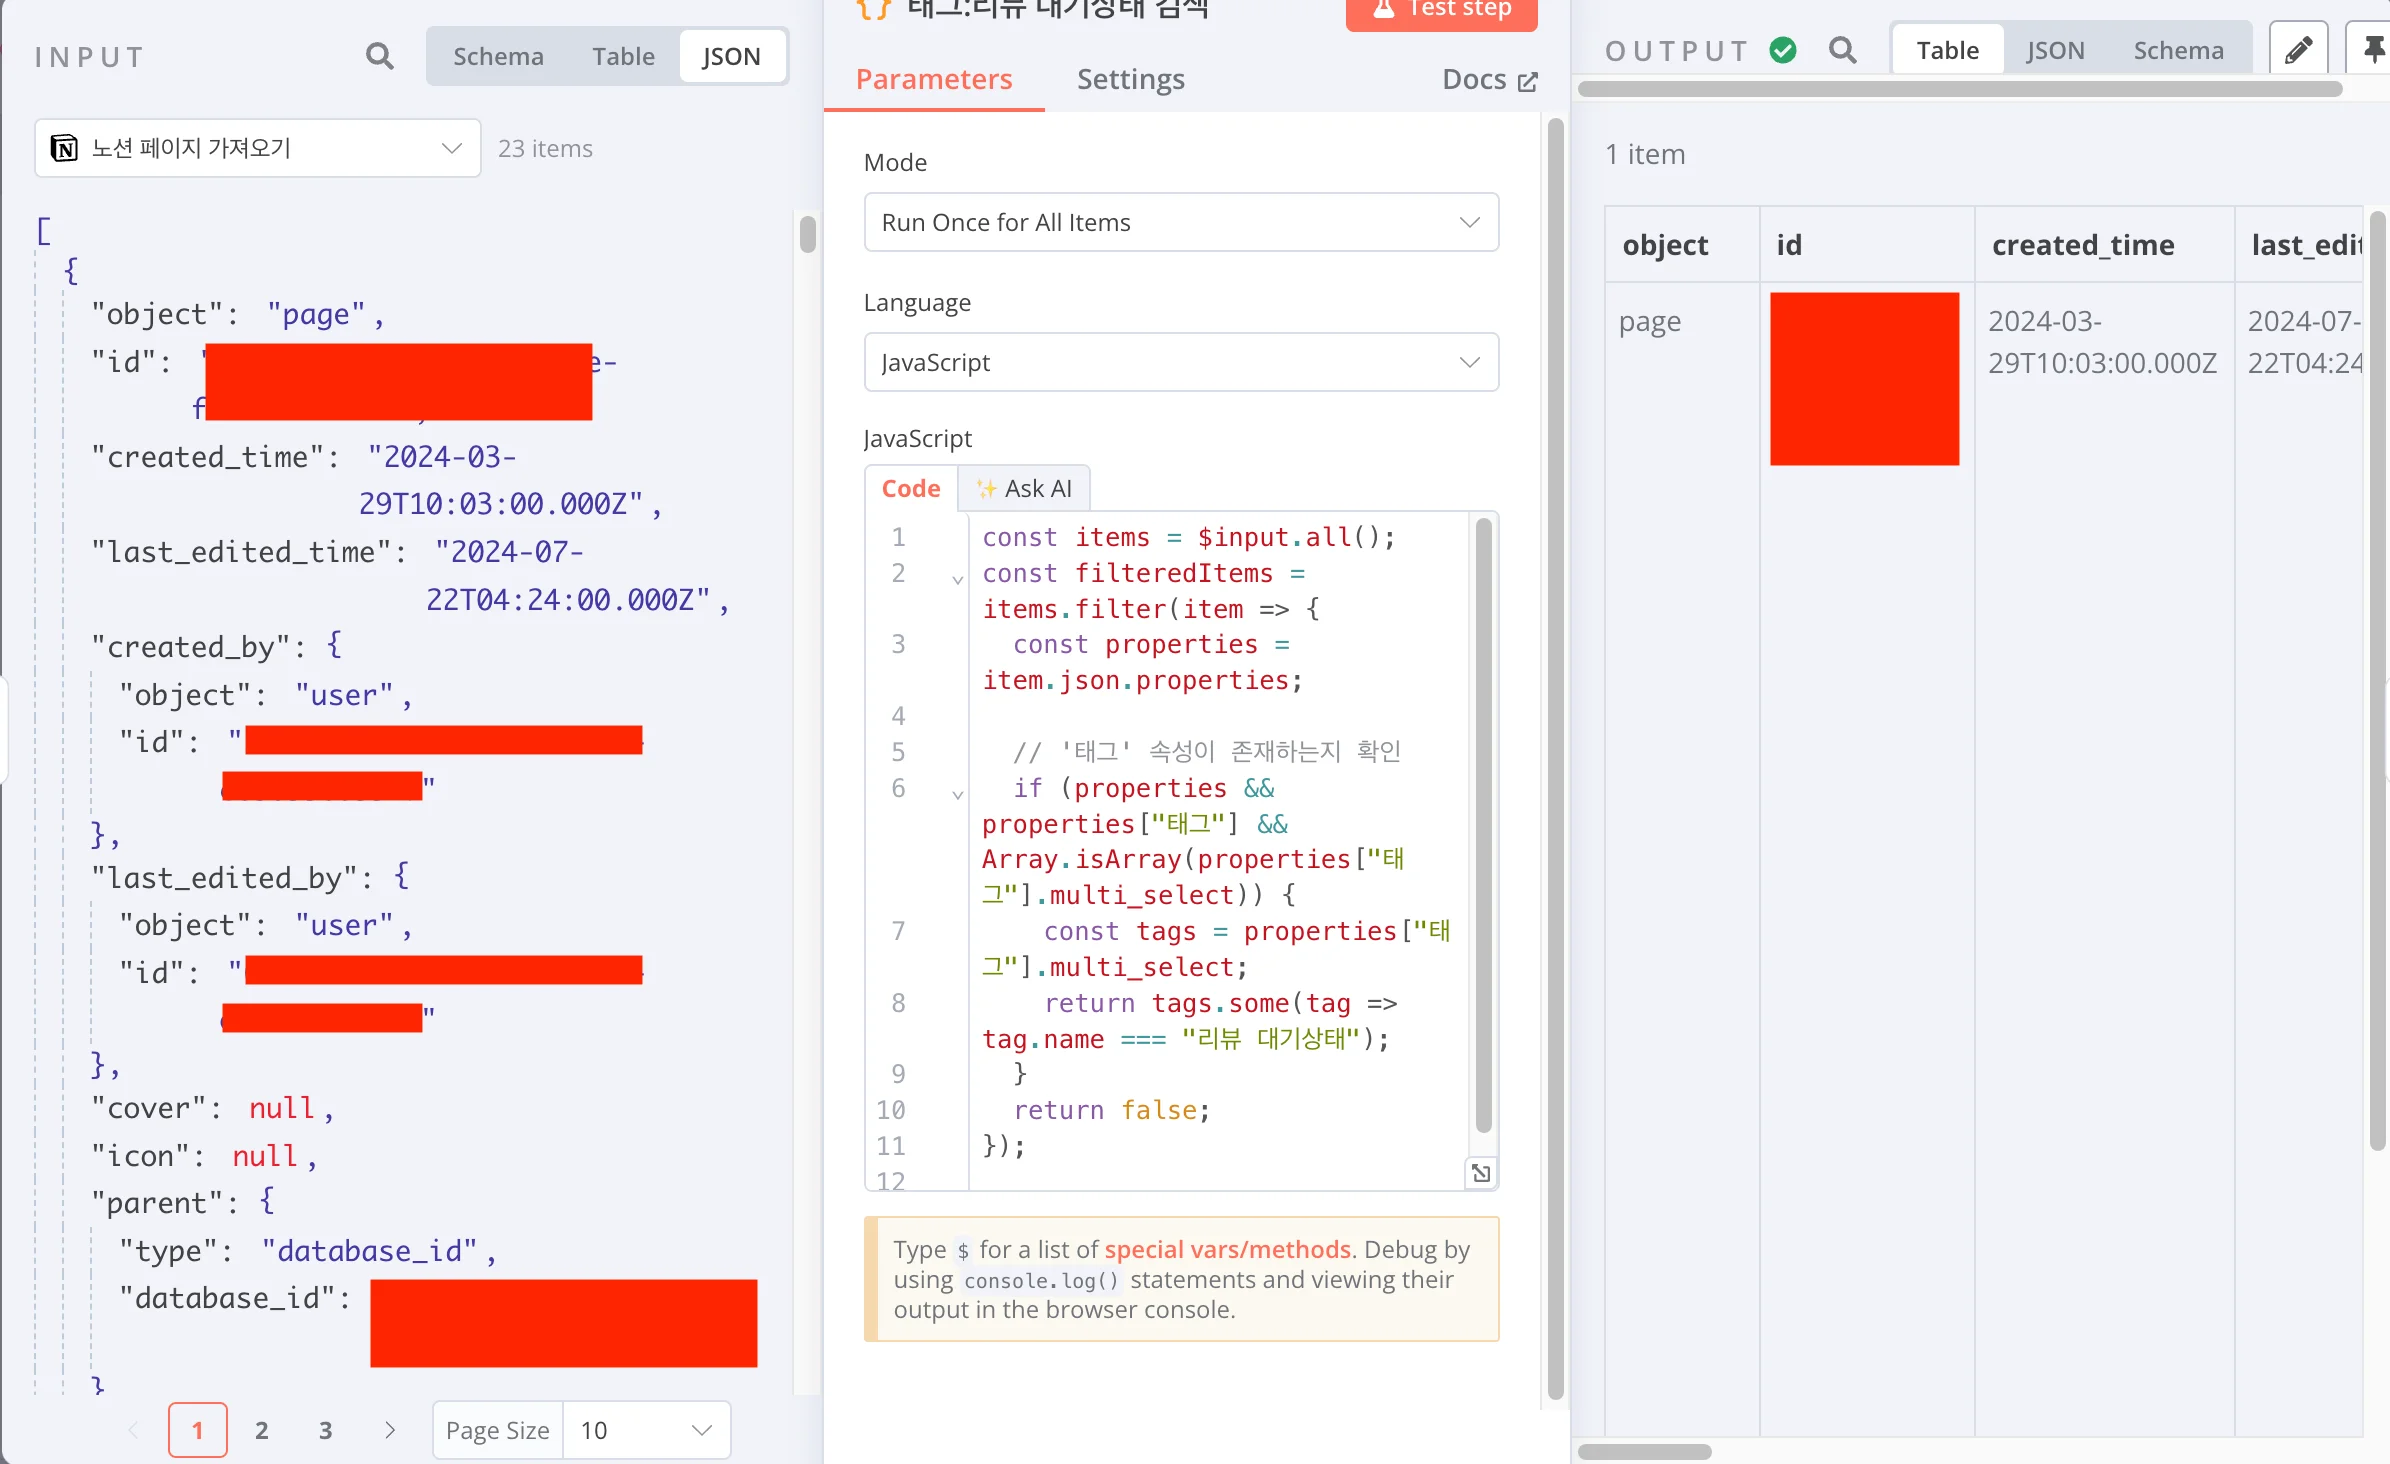This screenshot has height=1464, width=2390.
Task: Open the Mode dropdown
Action: coord(1180,222)
